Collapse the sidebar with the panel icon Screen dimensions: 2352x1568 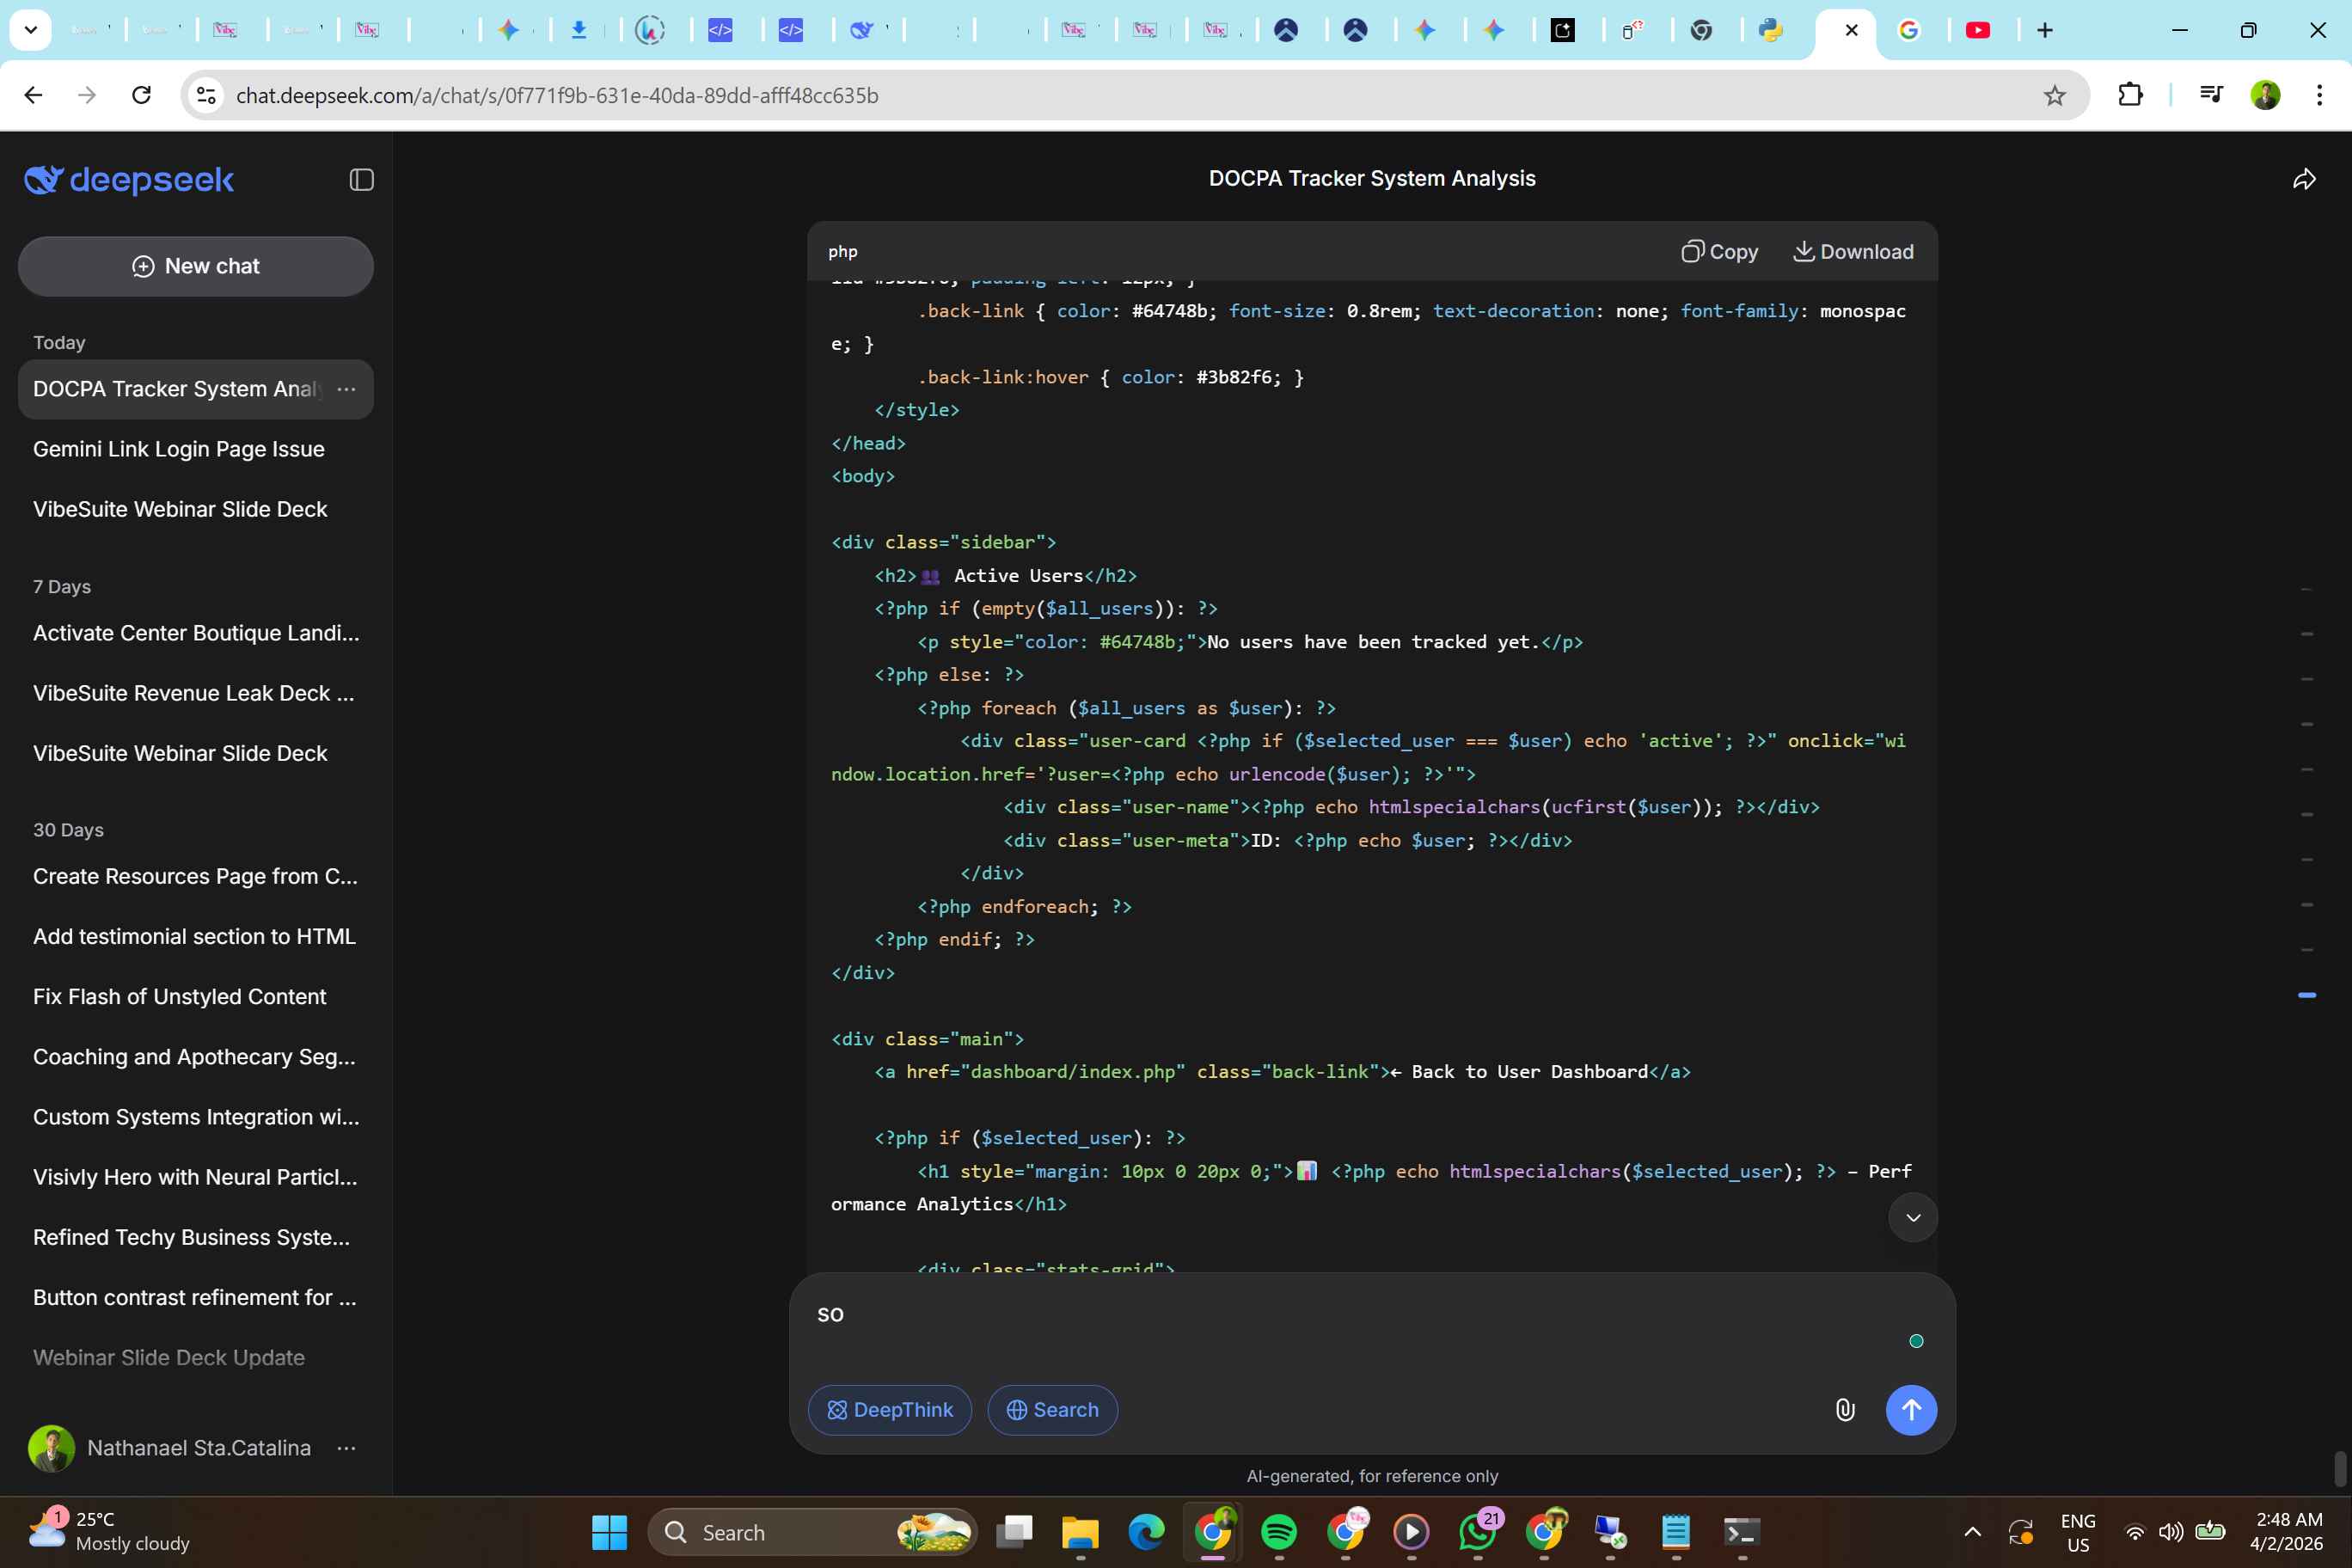click(x=361, y=180)
